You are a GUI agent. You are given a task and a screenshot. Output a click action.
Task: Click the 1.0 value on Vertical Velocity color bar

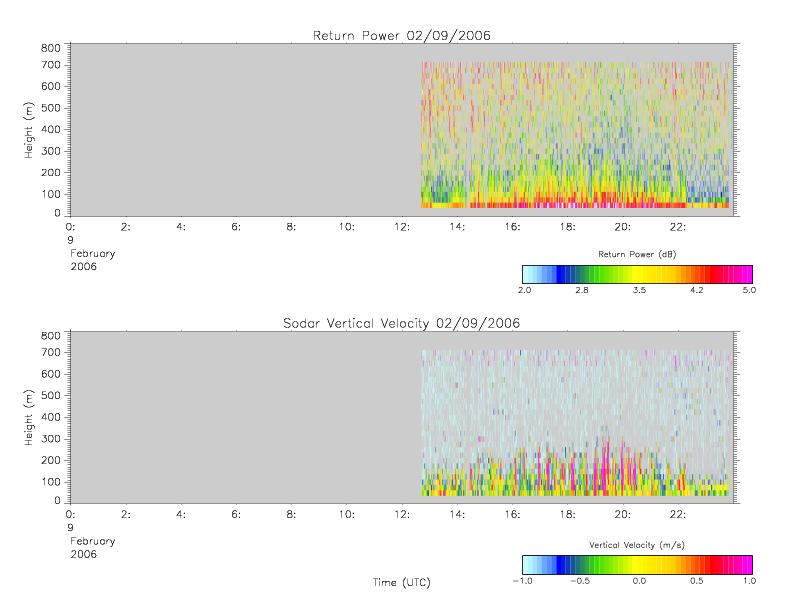point(749,581)
